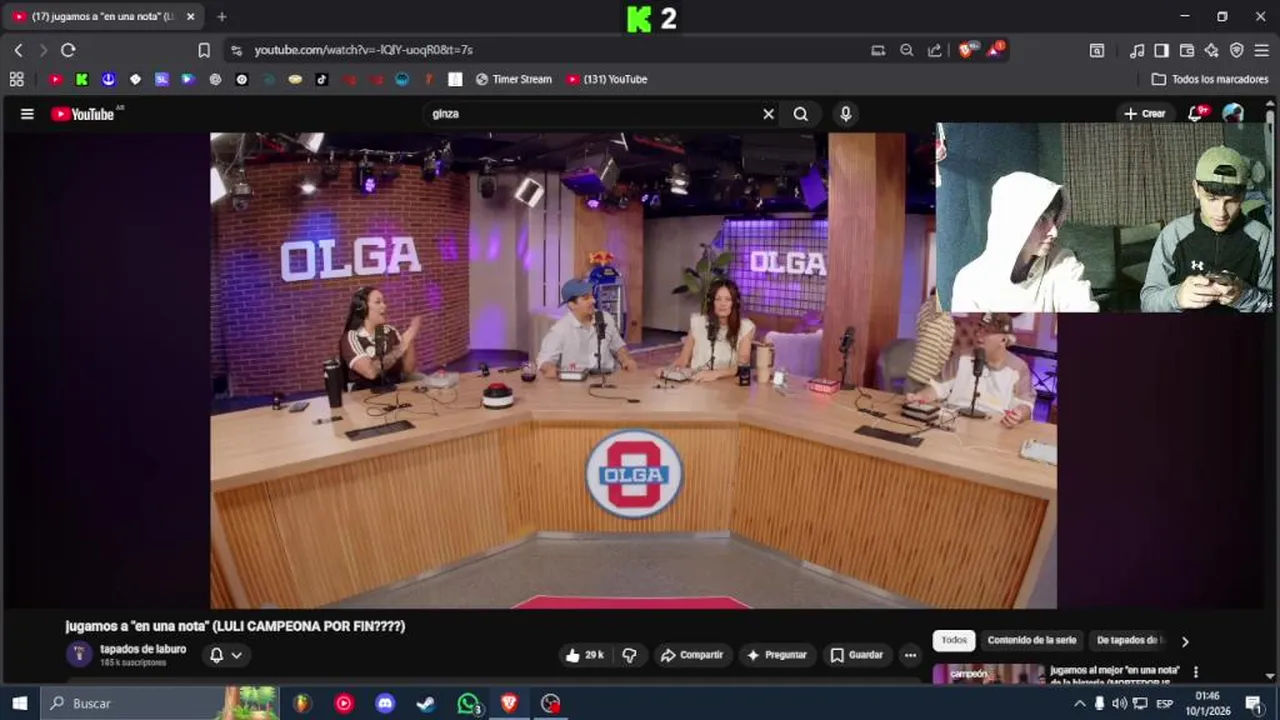Open the recommended video thumbnail 'campeón'
Image resolution: width=1280 pixels, height=720 pixels.
[x=989, y=674]
